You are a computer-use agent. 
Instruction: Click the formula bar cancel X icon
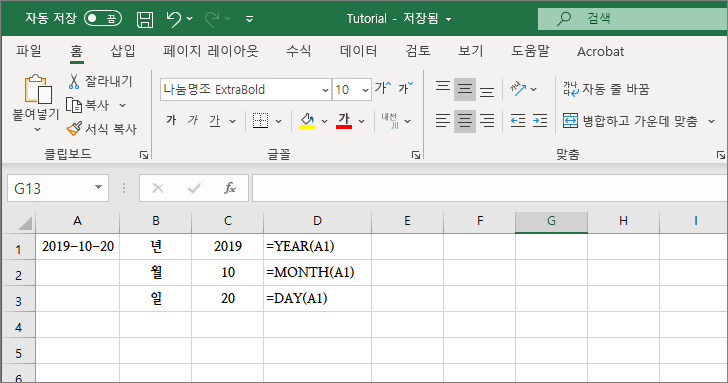point(158,188)
